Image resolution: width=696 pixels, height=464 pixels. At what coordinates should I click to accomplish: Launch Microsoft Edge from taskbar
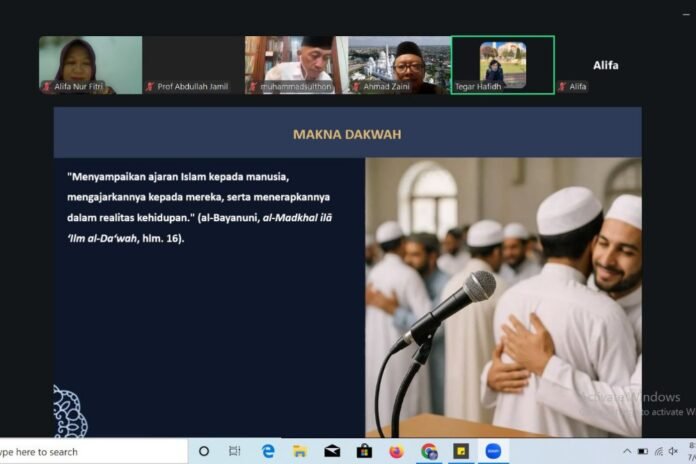[x=268, y=452]
